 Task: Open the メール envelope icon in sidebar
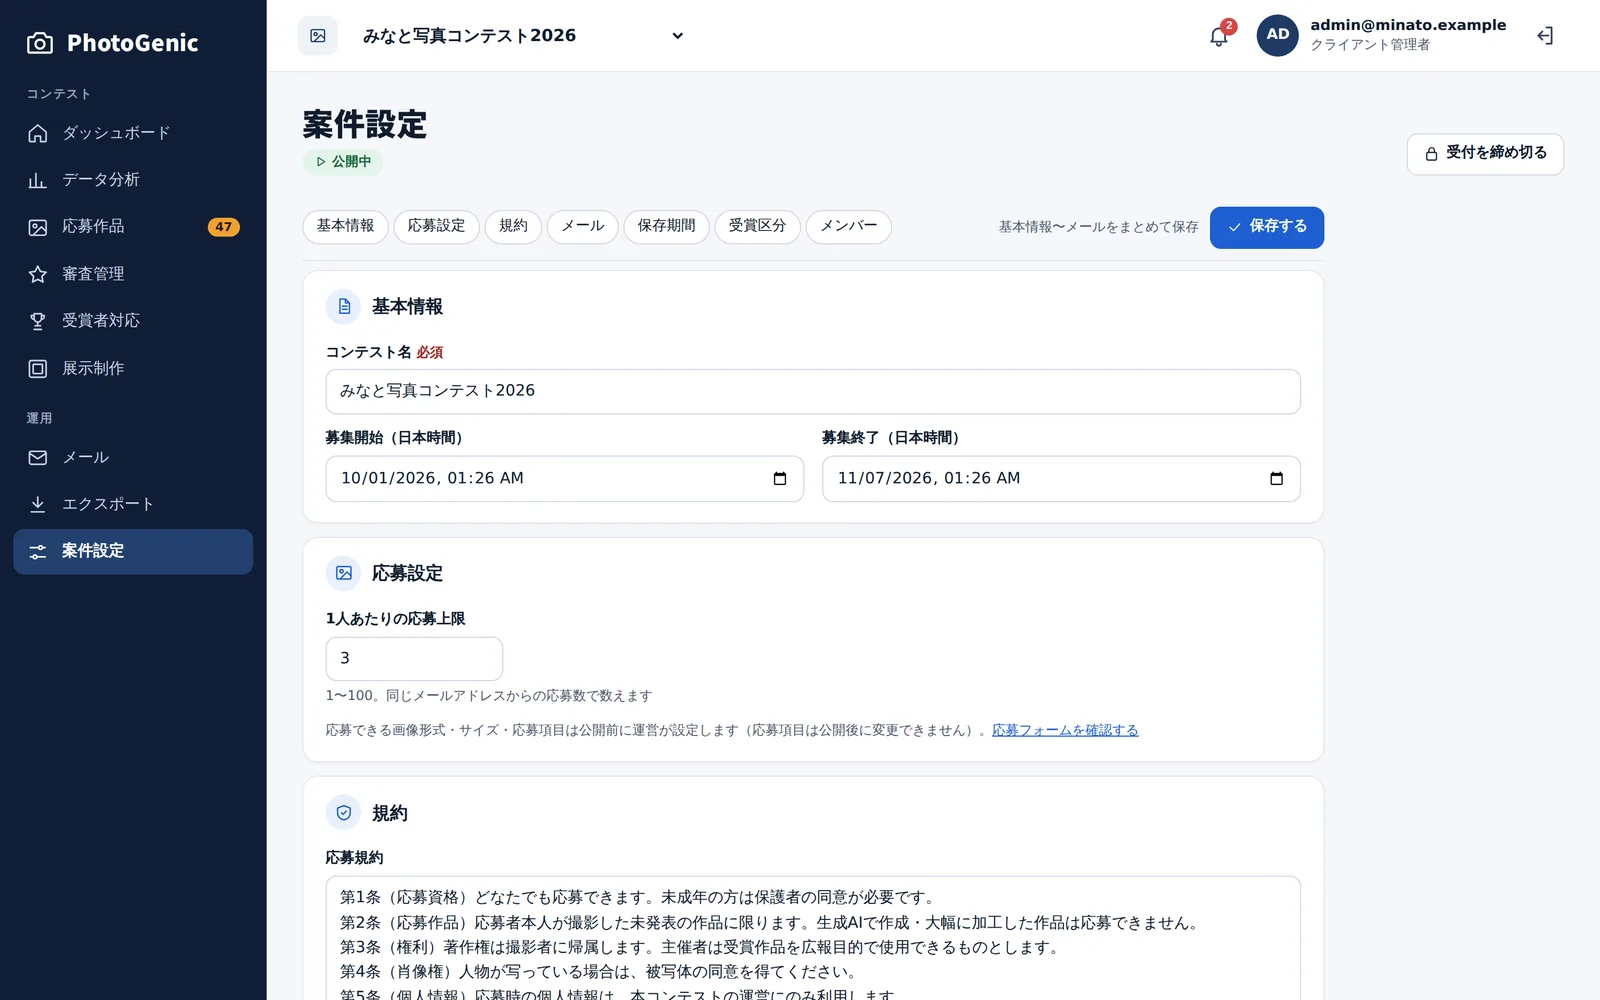click(38, 457)
